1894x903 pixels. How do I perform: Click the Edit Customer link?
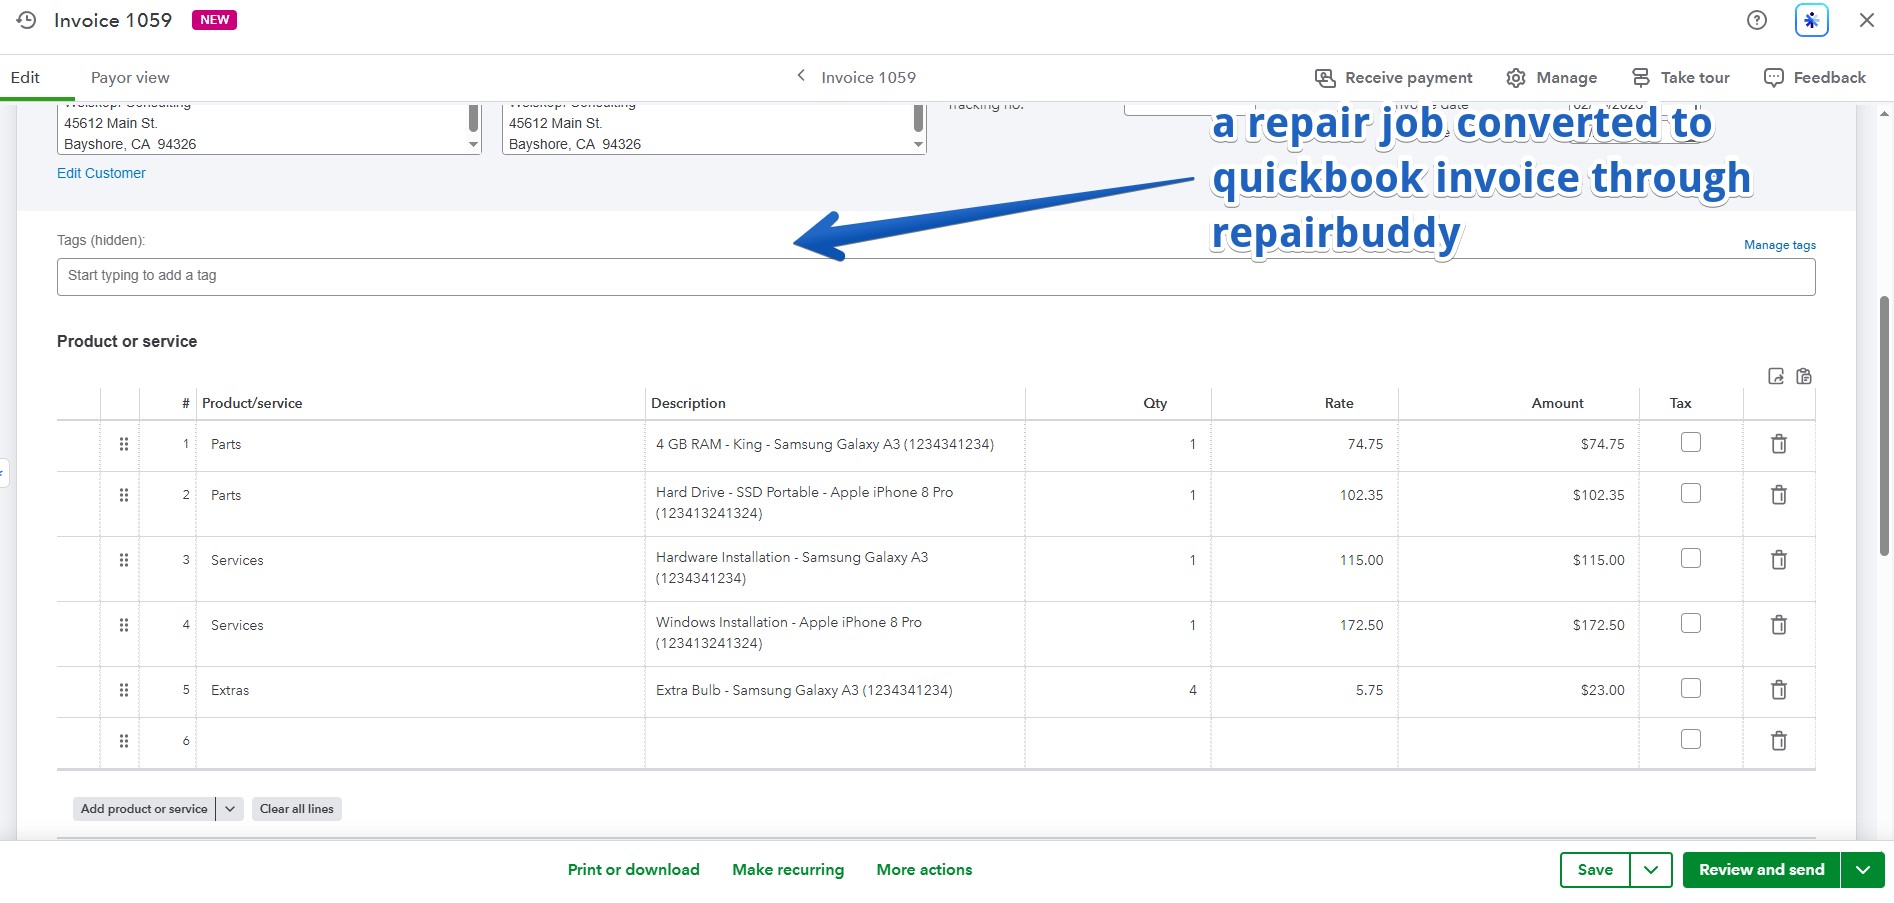click(x=101, y=172)
